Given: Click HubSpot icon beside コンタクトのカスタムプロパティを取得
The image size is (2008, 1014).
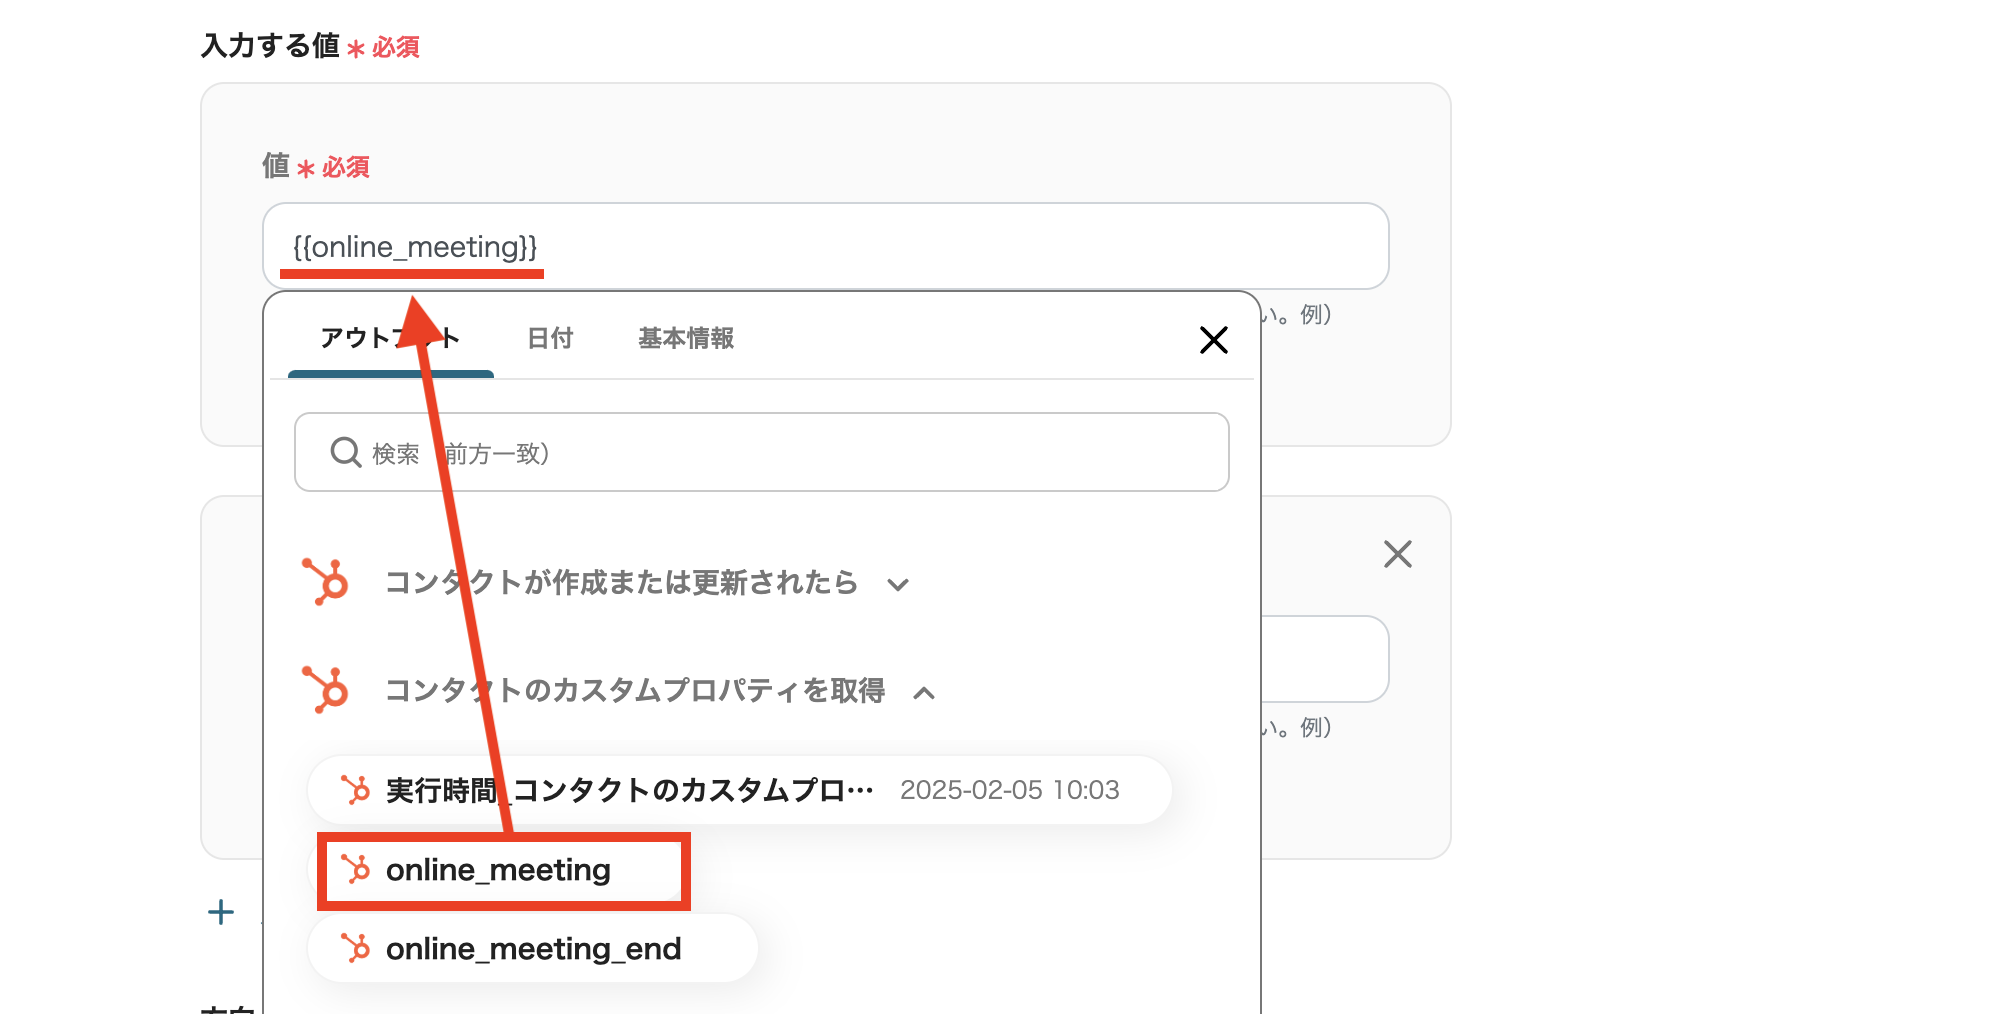Looking at the screenshot, I should click(x=325, y=690).
